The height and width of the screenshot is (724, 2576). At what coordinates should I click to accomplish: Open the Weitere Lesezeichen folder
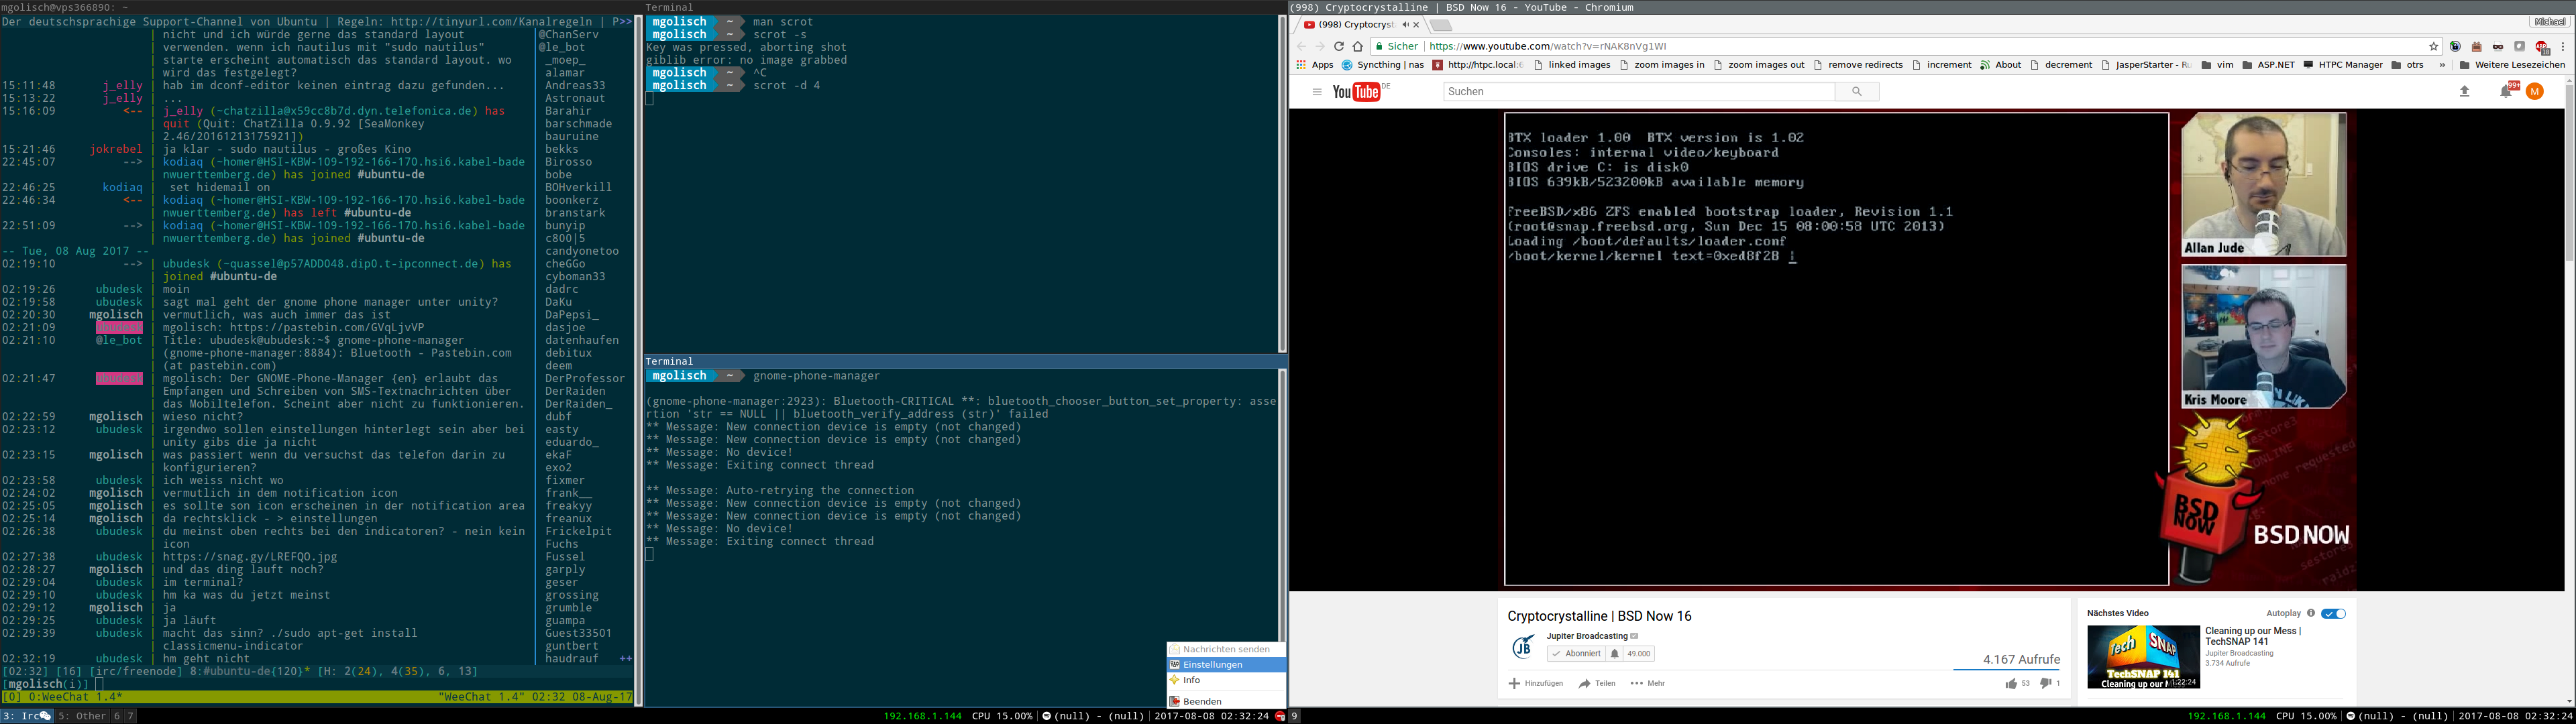(2512, 65)
